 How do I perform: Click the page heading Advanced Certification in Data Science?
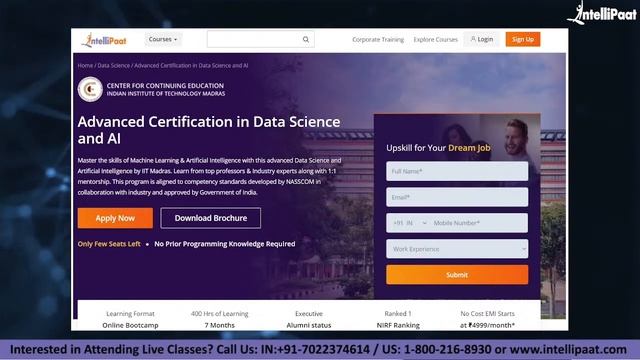209,130
